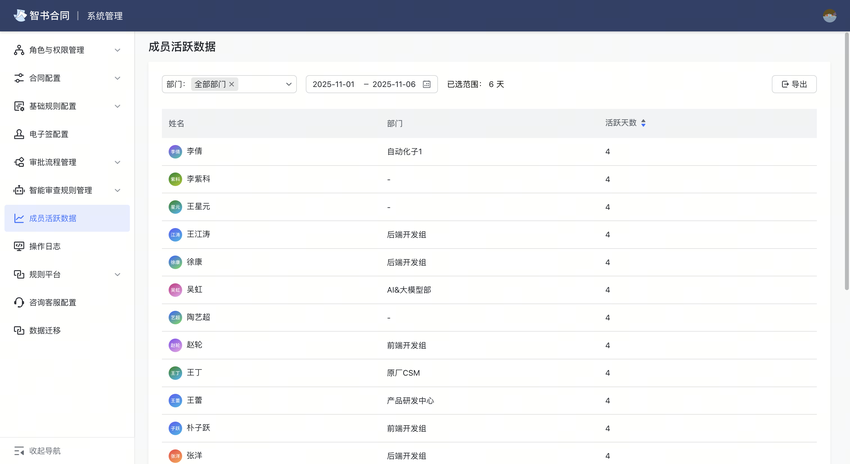Click the name 王江涛
This screenshot has width=850, height=464.
[198, 234]
